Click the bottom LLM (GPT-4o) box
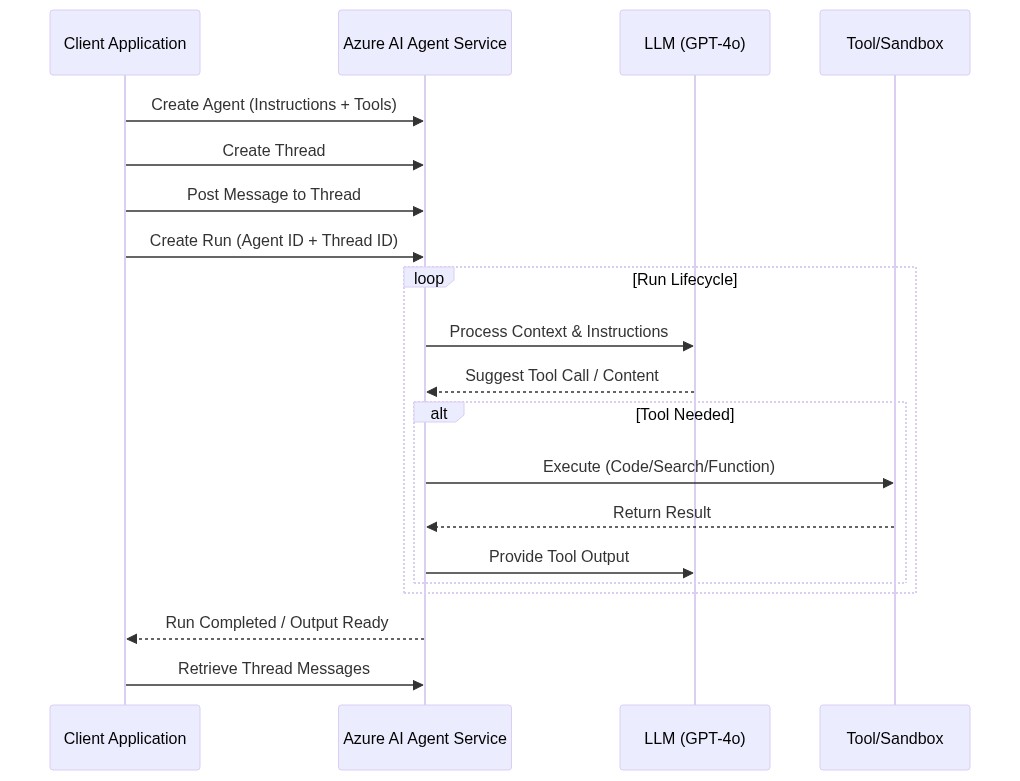 [x=695, y=738]
